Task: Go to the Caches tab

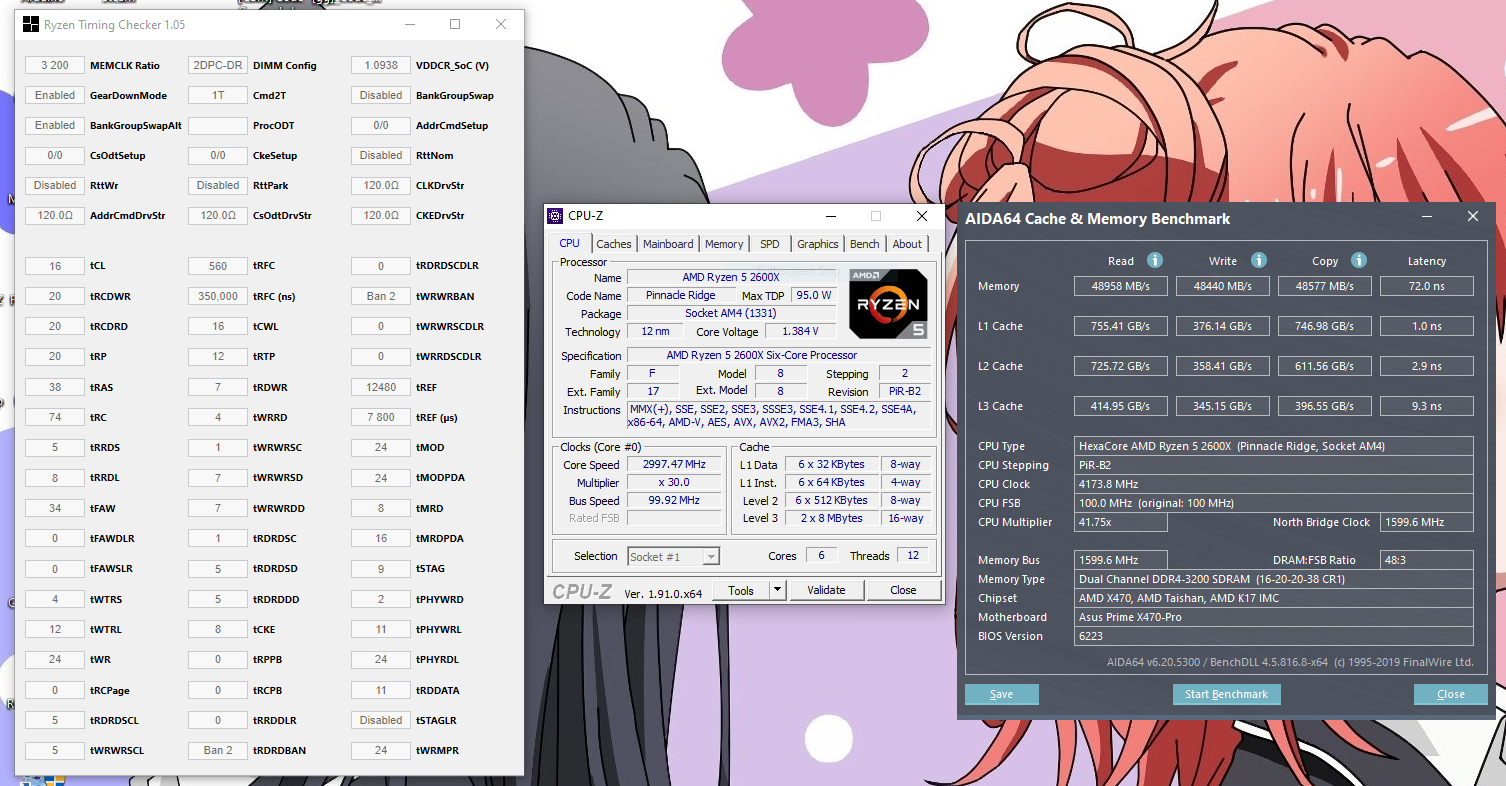Action: click(614, 244)
